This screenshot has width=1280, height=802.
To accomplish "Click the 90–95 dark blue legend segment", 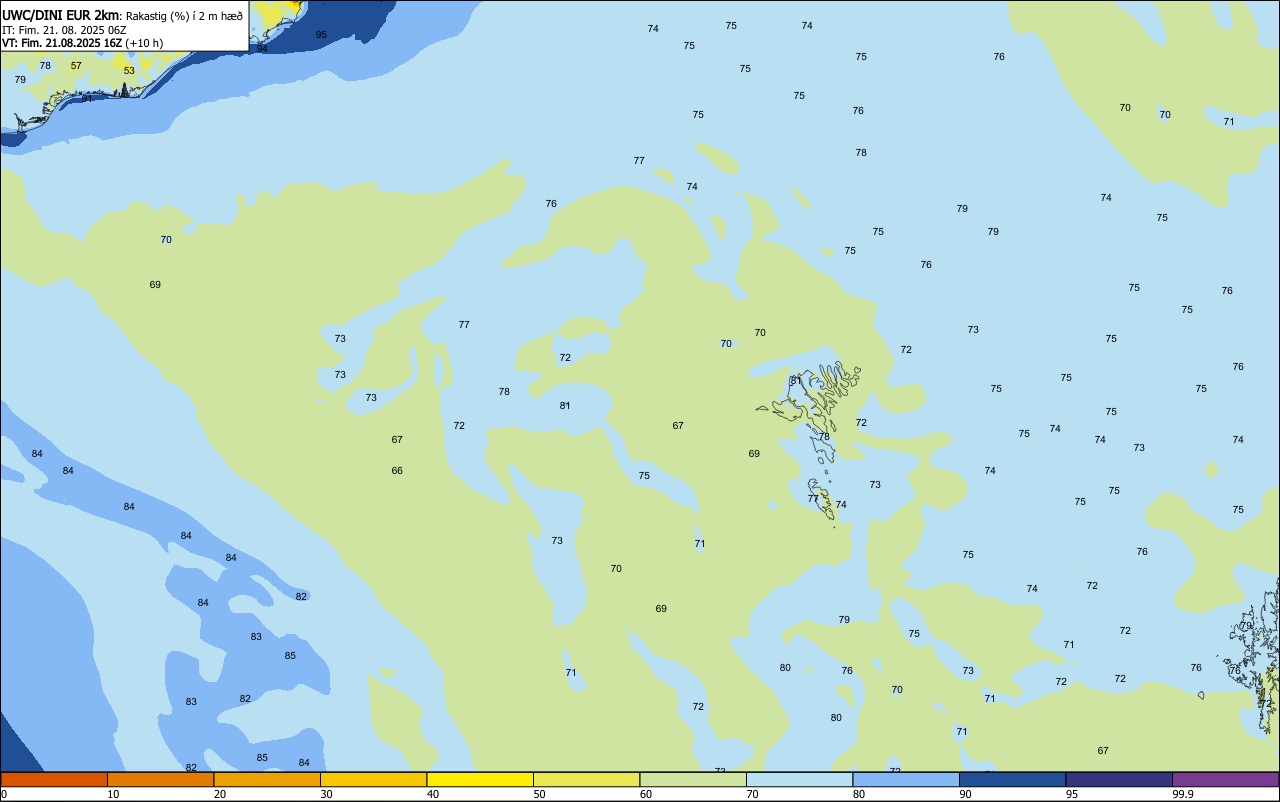I will click(x=1012, y=779).
